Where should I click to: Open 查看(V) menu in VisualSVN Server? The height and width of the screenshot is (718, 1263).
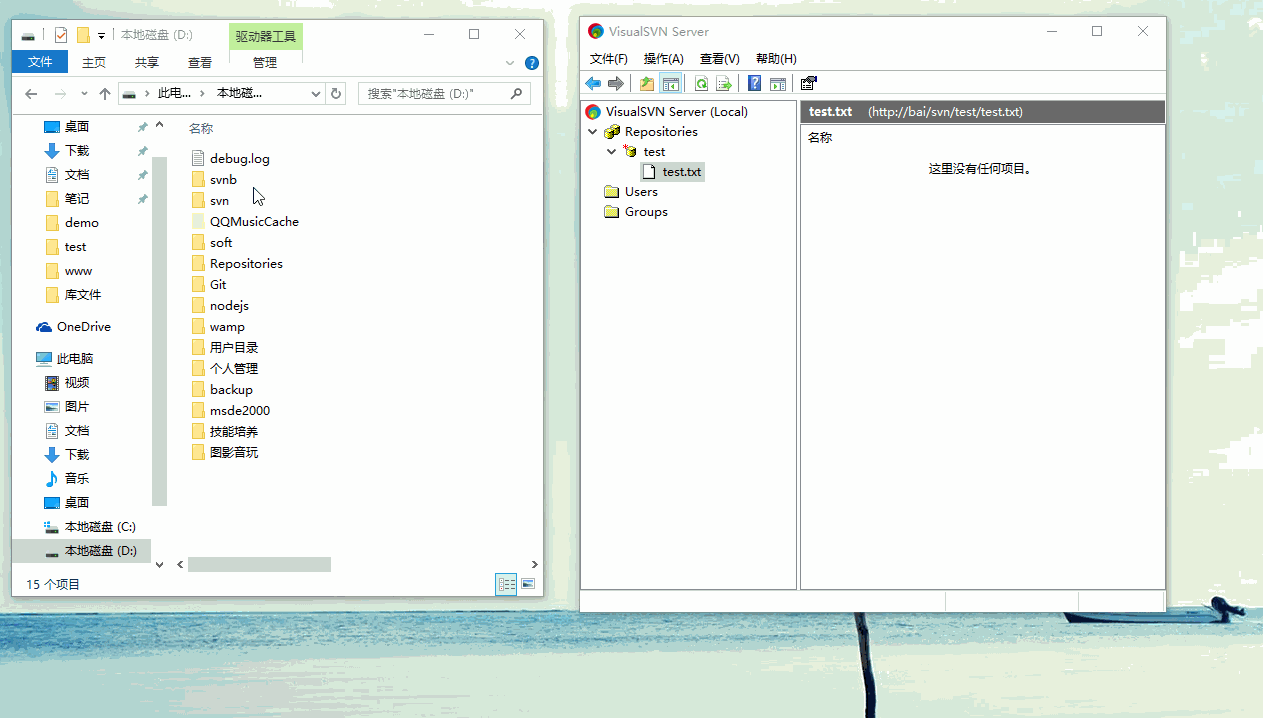[x=720, y=59]
